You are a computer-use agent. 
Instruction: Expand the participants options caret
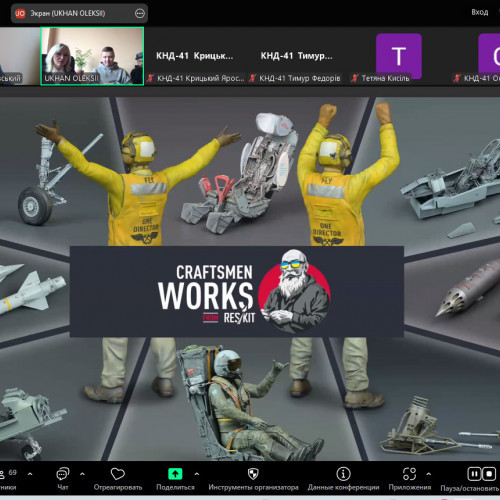pos(30,474)
